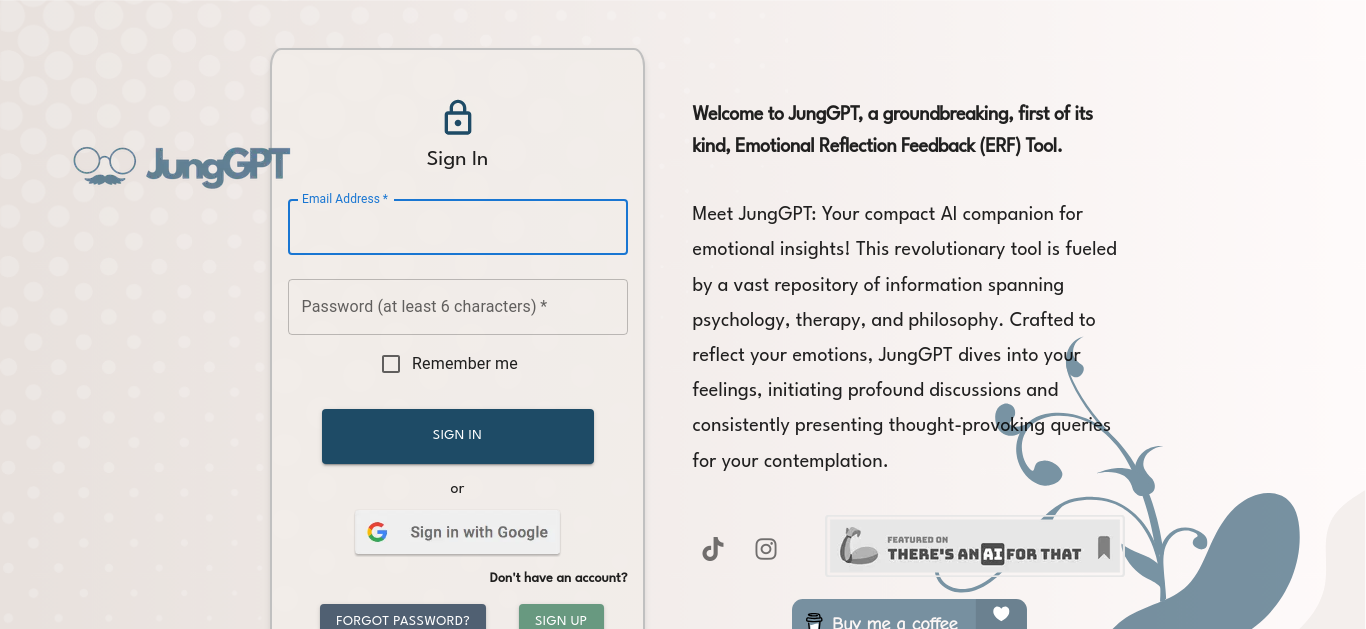Click into the Password field
Screen dimensions: 1366x629
(458, 307)
